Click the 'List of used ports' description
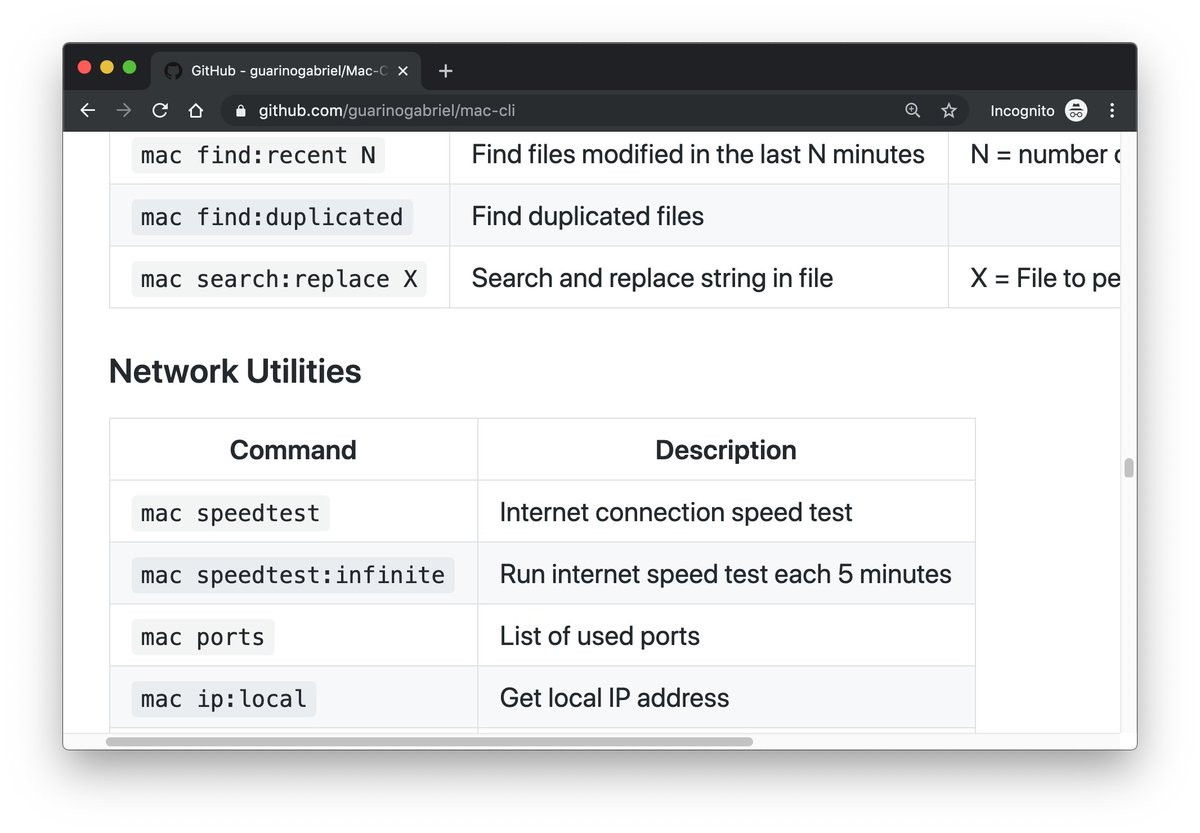Image resolution: width=1200 pixels, height=833 pixels. [x=600, y=637]
